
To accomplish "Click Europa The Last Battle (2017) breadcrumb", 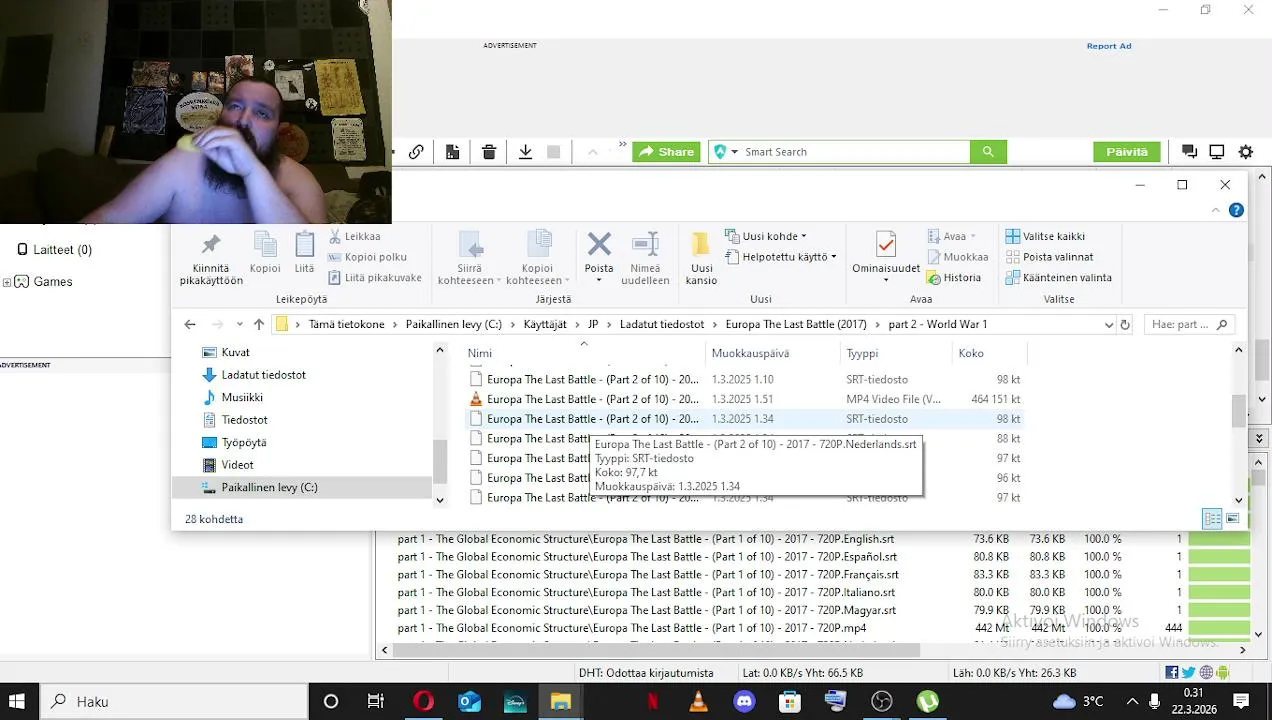I will point(796,325).
